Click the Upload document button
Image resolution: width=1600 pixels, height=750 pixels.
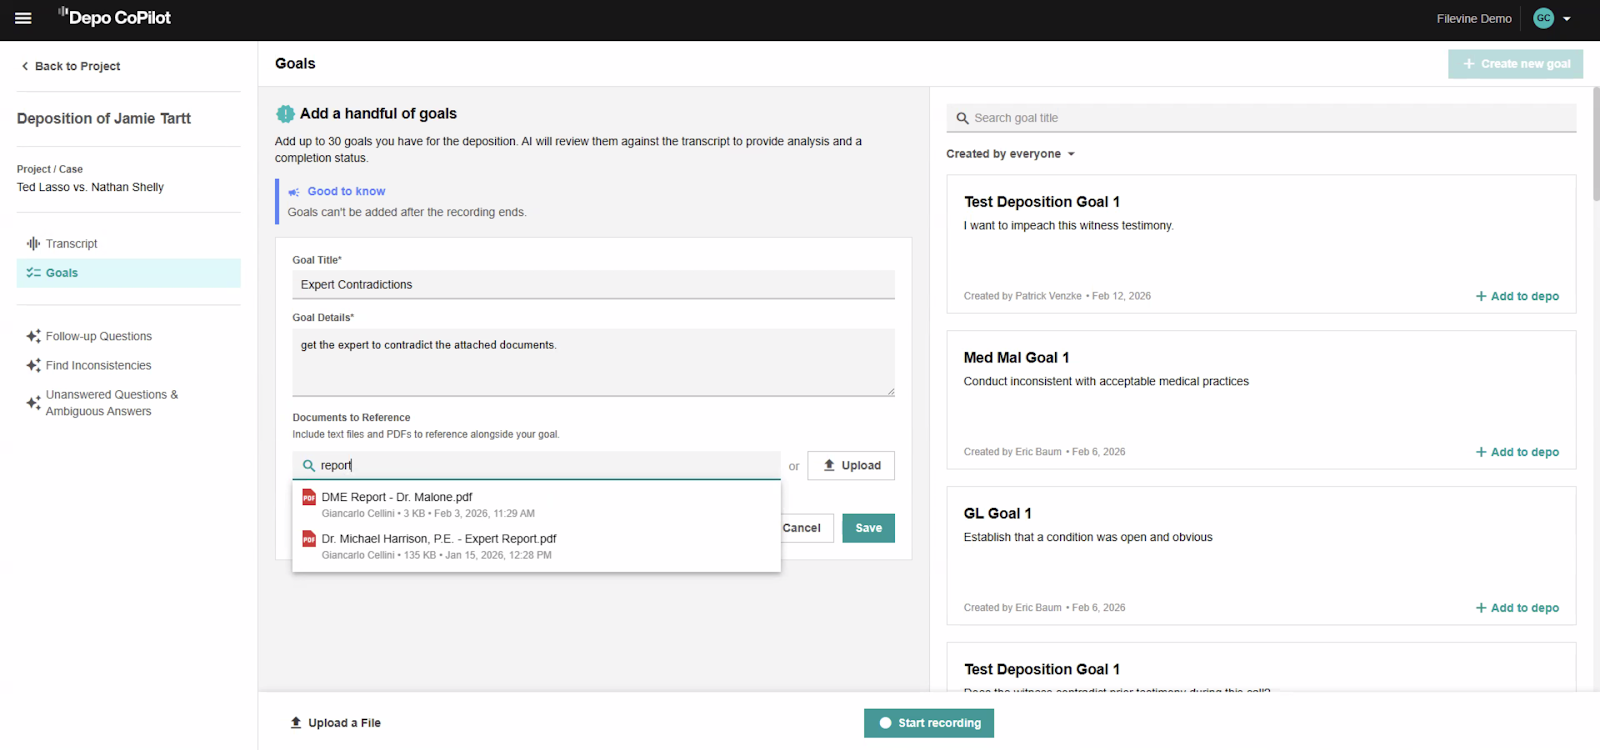point(851,466)
